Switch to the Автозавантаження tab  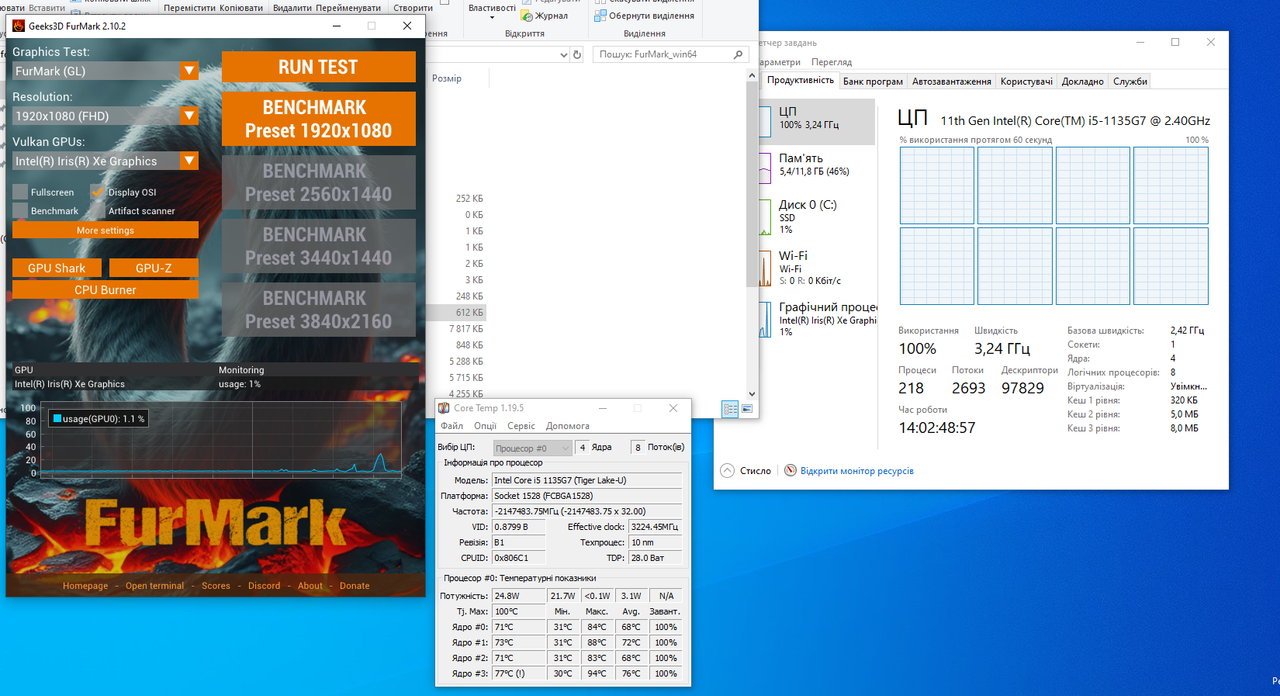[x=952, y=81]
